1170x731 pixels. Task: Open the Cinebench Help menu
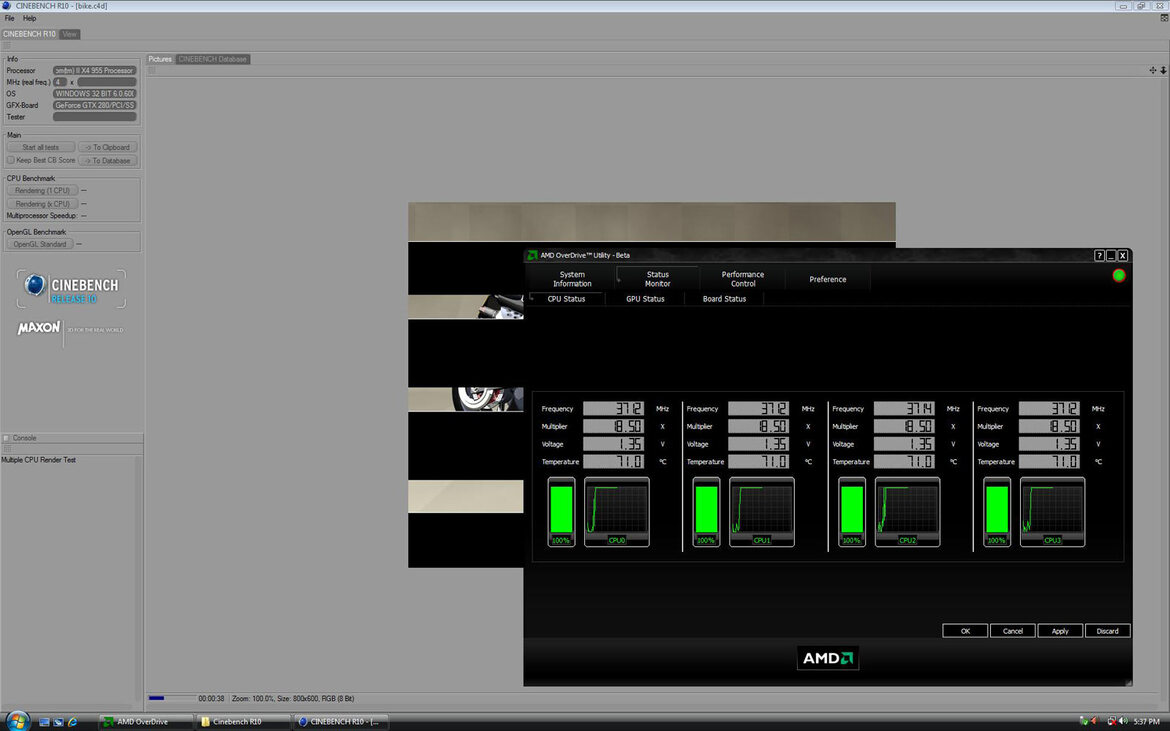click(29, 19)
